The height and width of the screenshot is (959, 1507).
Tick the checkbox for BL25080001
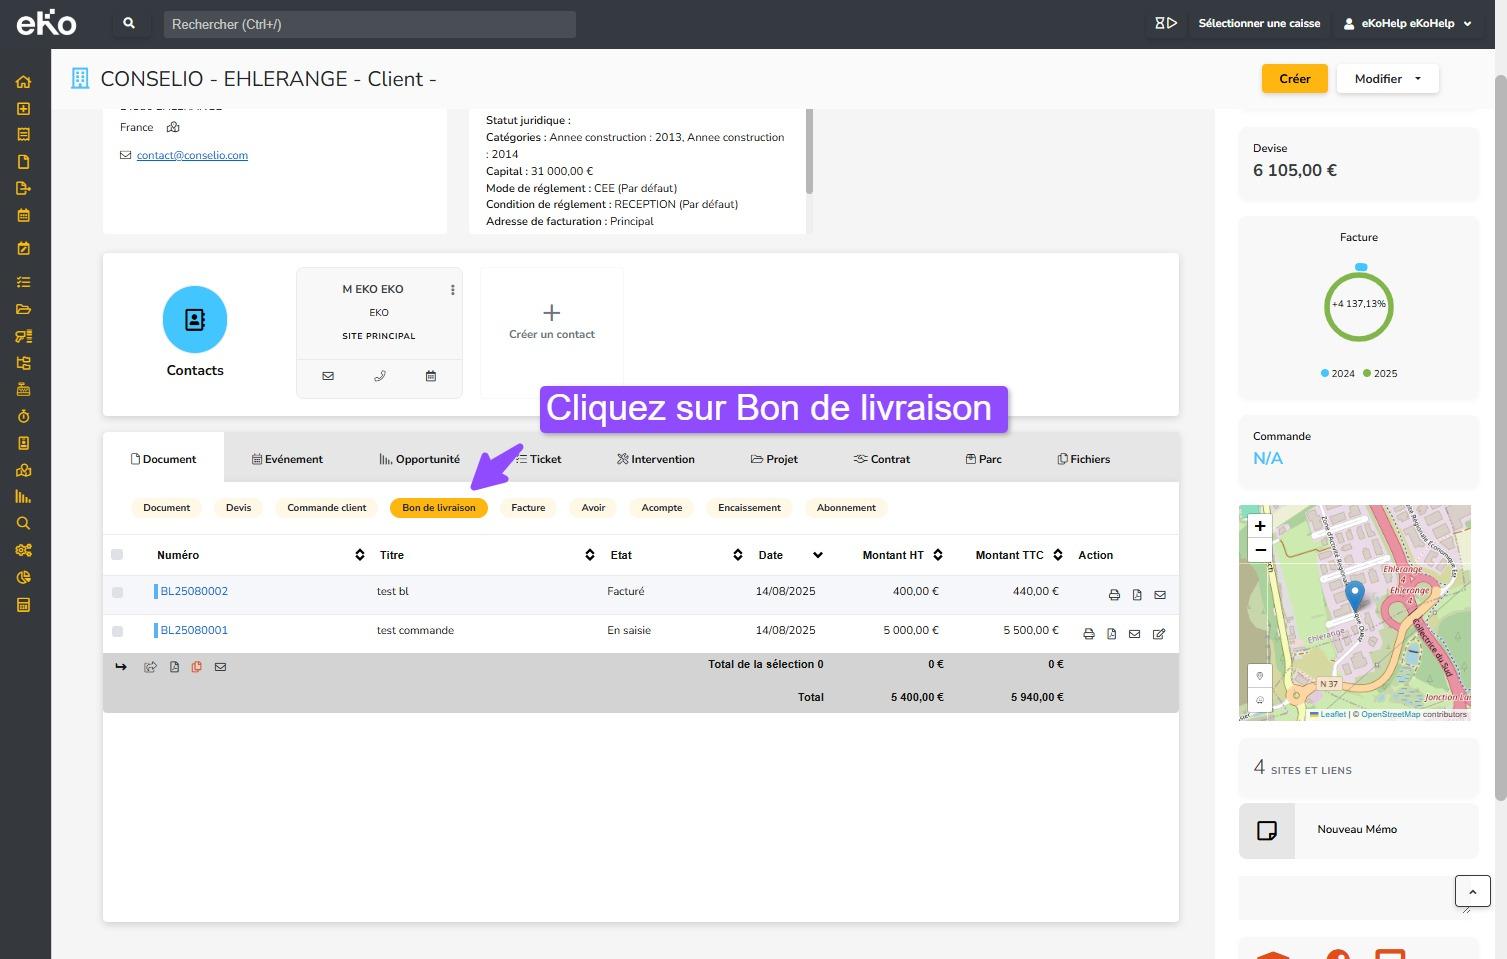point(117,631)
